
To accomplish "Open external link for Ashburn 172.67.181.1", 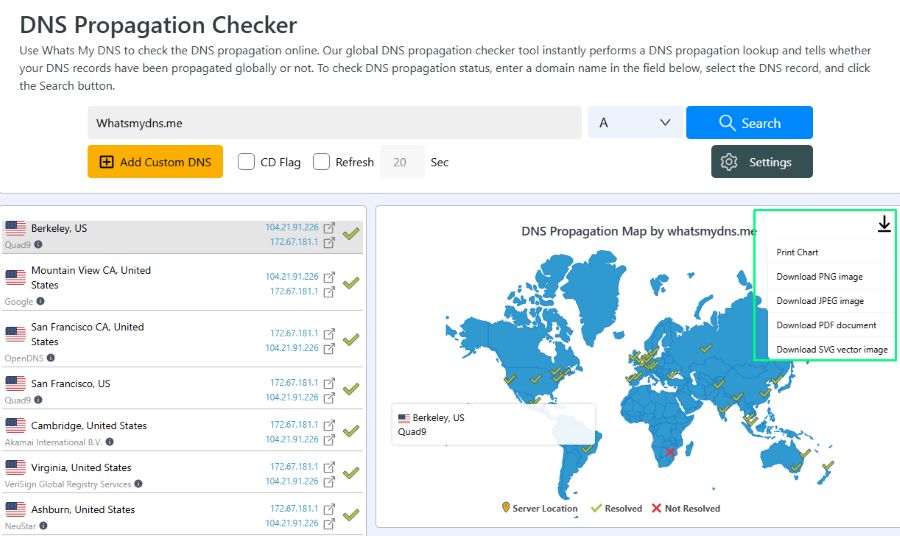I will pyautogui.click(x=329, y=509).
